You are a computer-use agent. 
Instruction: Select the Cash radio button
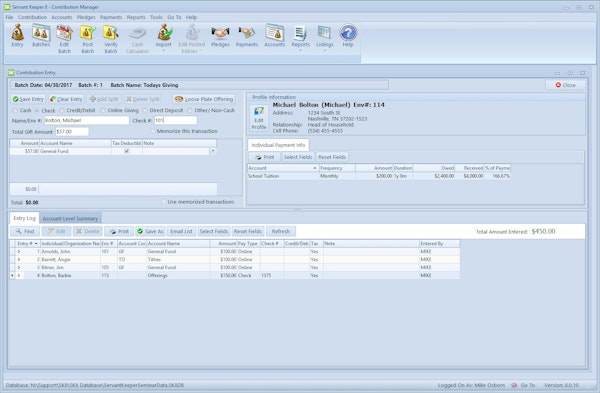(15, 111)
